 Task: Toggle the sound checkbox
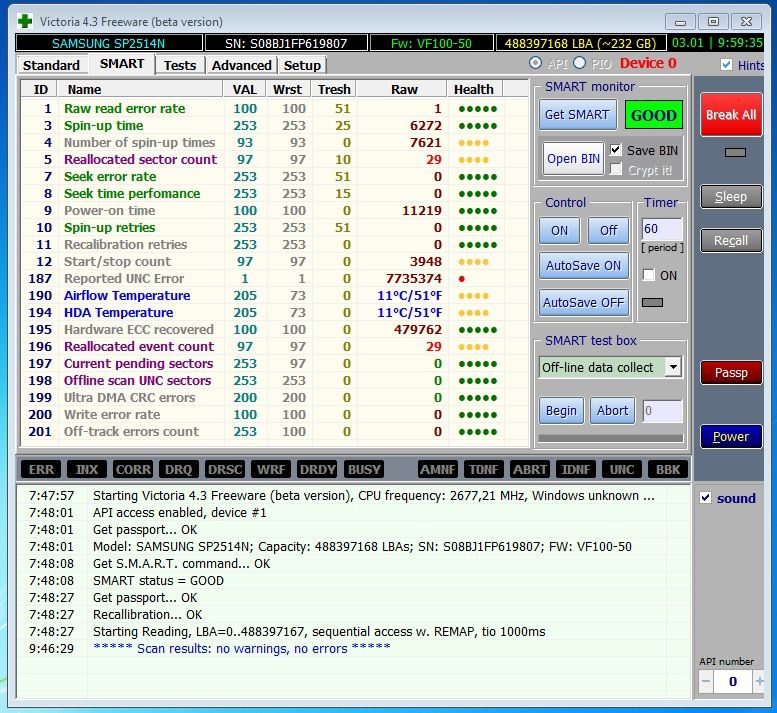(x=706, y=497)
